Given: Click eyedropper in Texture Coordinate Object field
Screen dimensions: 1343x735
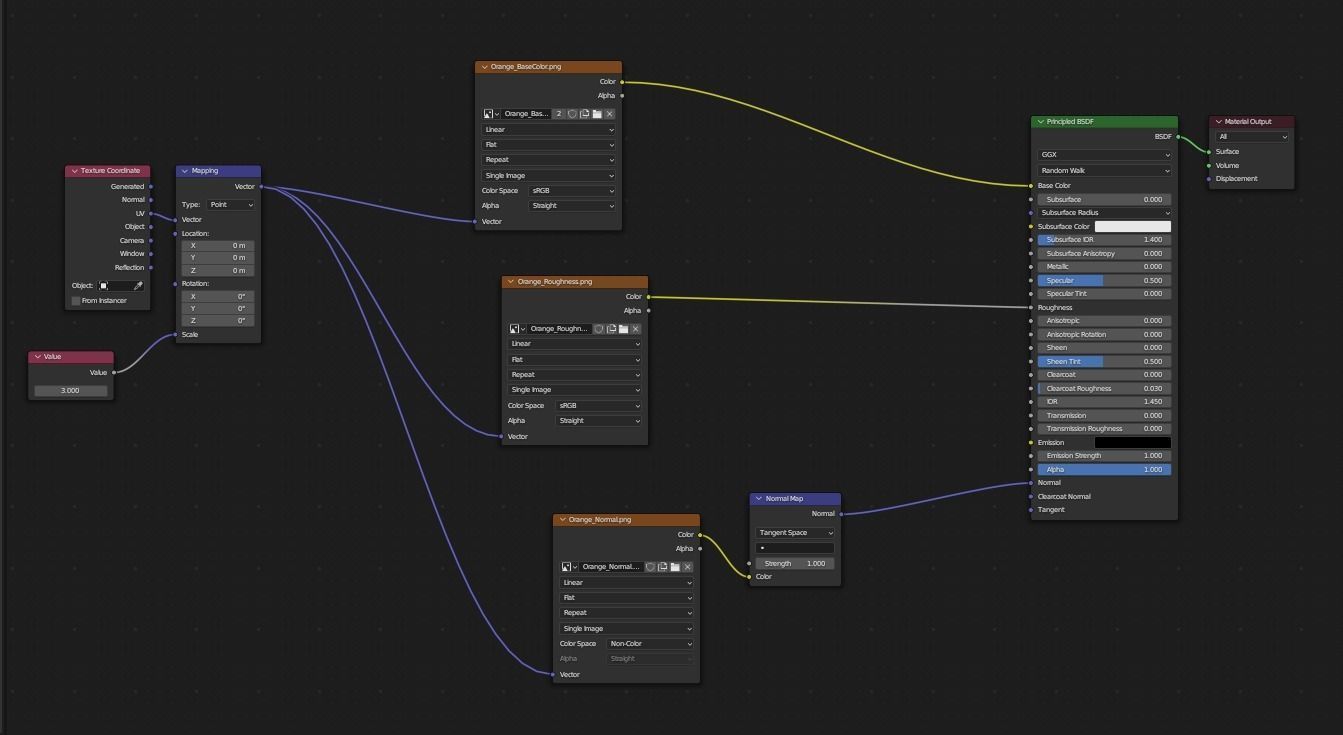Looking at the screenshot, I should tap(138, 286).
